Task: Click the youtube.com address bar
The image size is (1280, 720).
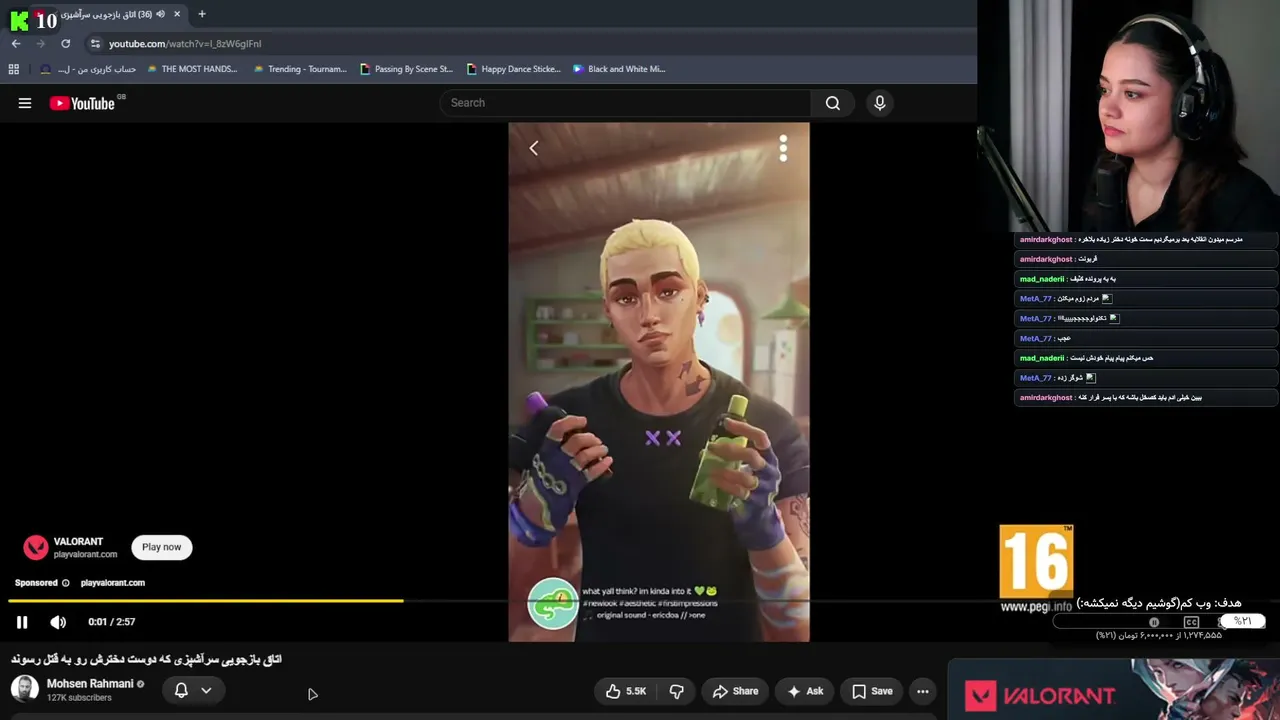Action: [530, 44]
